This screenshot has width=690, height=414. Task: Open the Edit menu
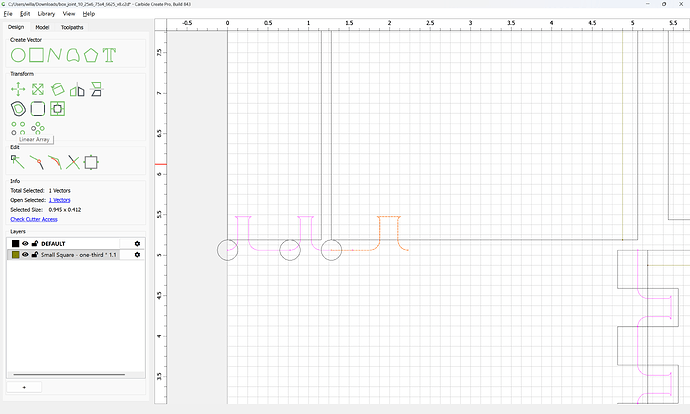25,14
